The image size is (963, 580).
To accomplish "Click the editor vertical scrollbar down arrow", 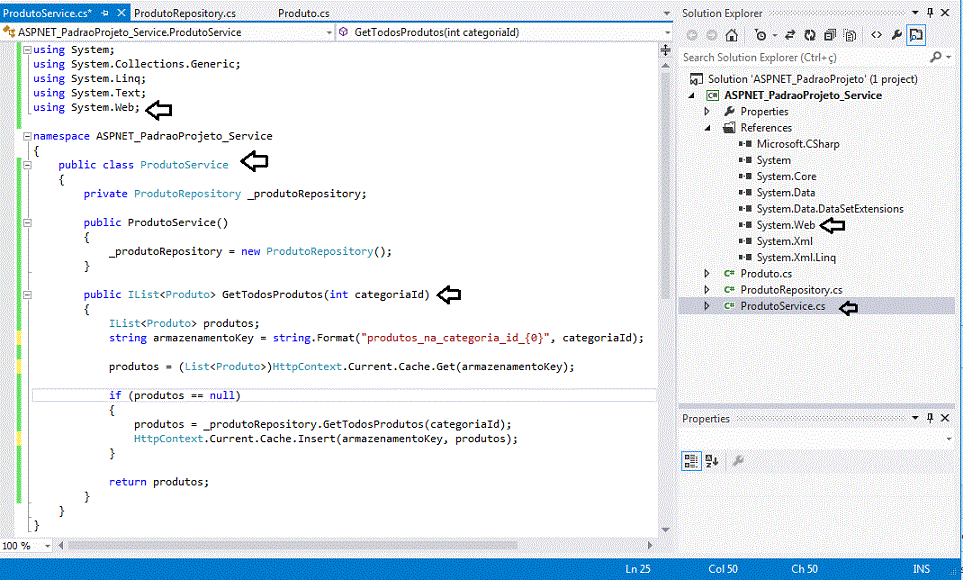I will (x=665, y=530).
